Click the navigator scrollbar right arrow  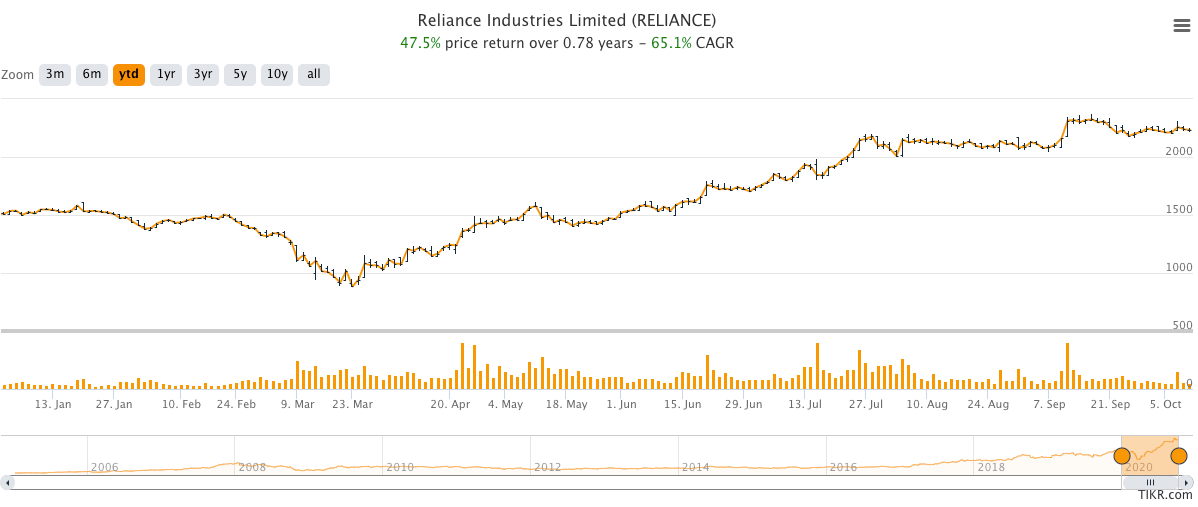pyautogui.click(x=1187, y=483)
